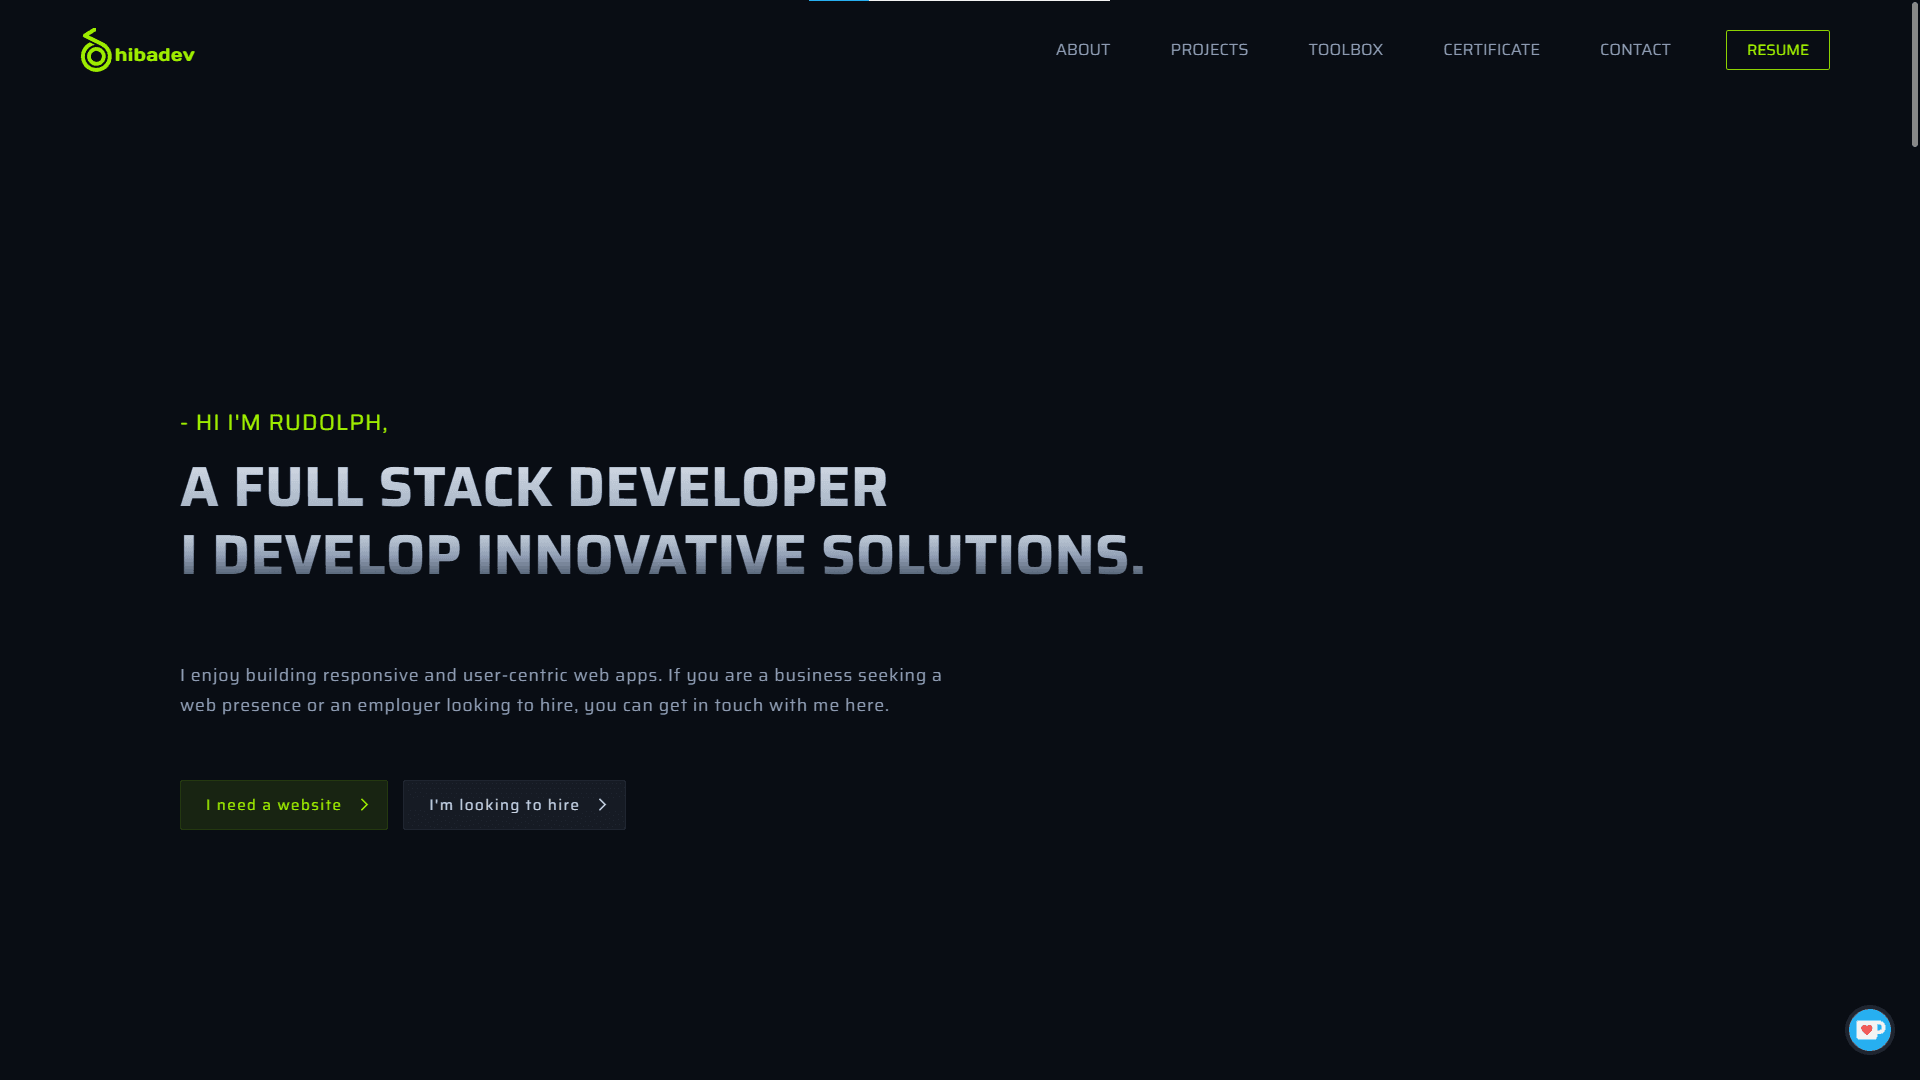This screenshot has height=1080, width=1920.
Task: Open the Toolbox nav link
Action: 1345,50
